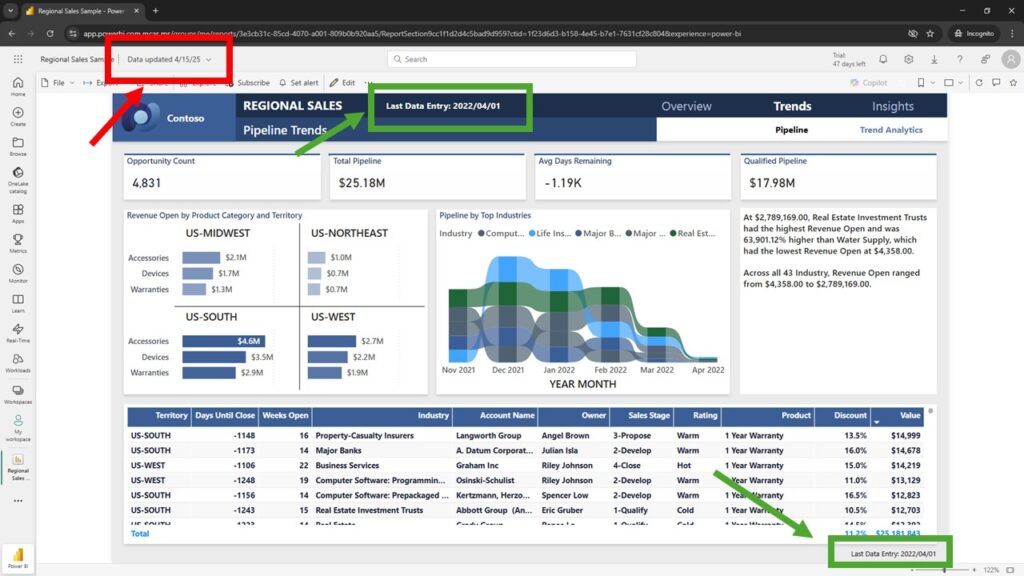Switch to the Overview tab
This screenshot has height=576, width=1024.
coord(686,106)
